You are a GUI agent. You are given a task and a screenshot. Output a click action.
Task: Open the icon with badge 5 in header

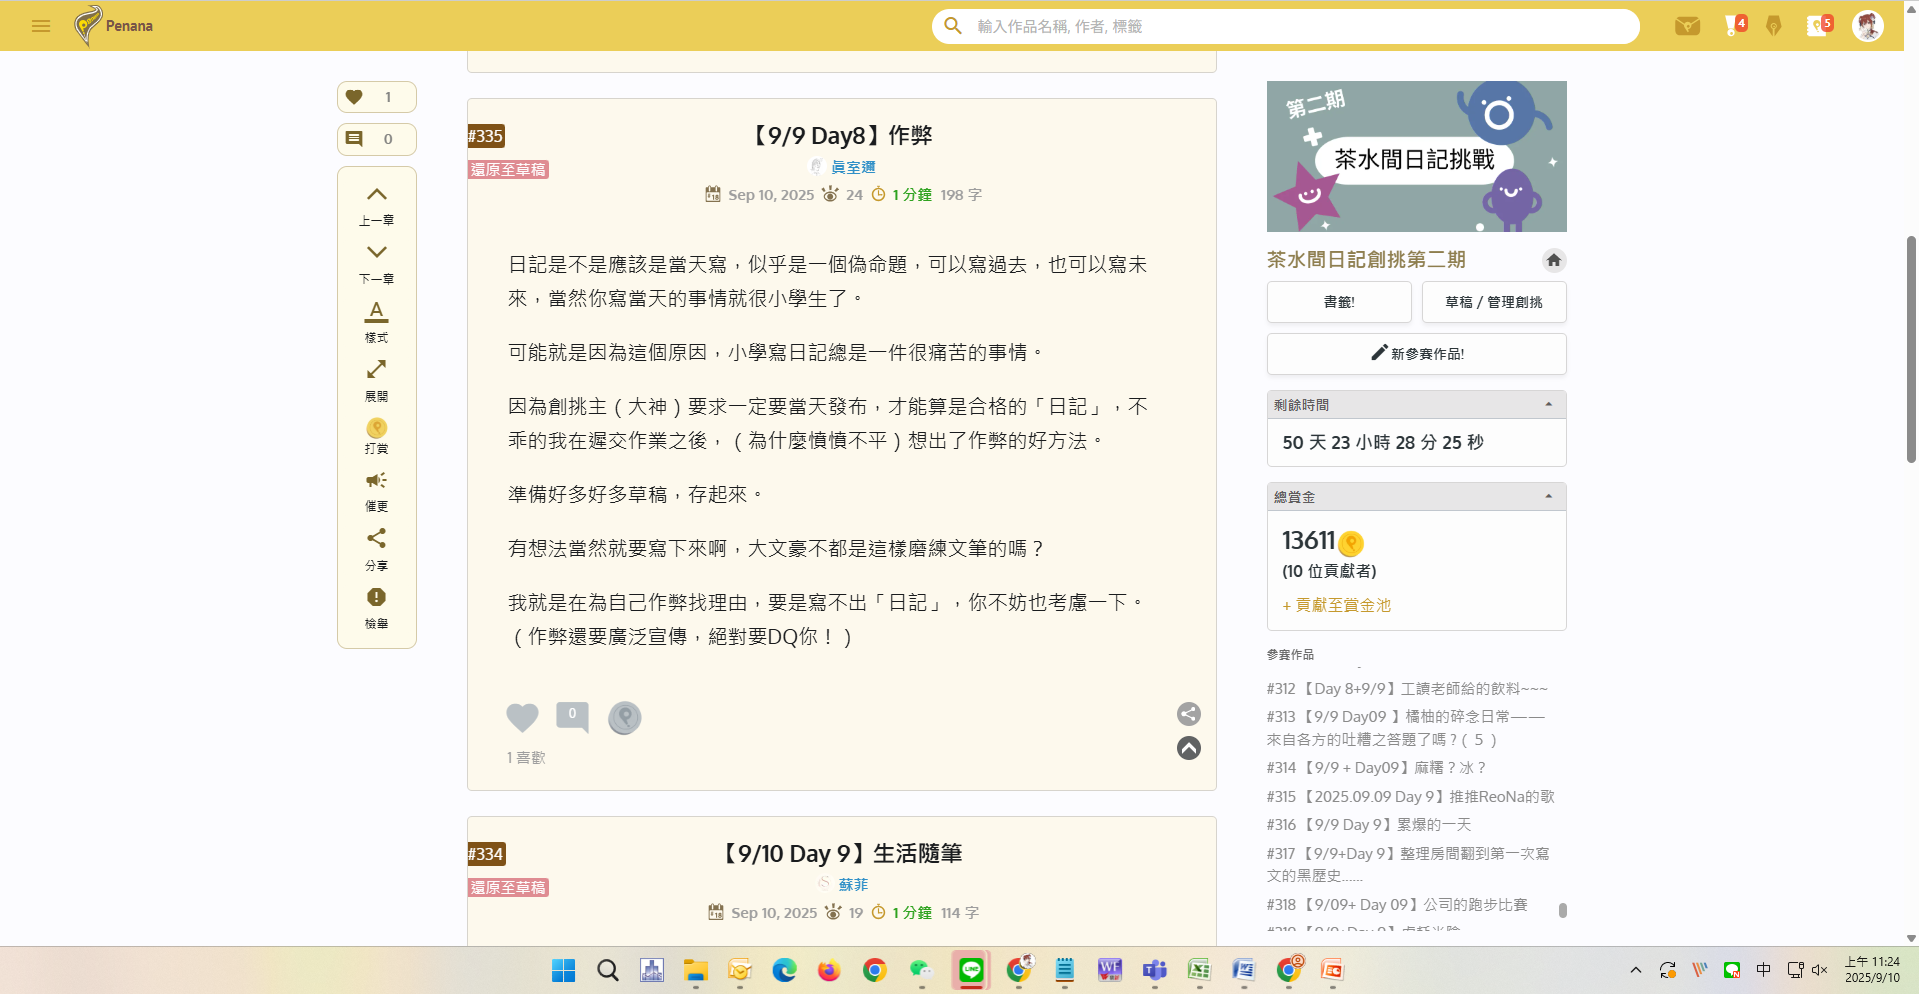coord(1820,25)
